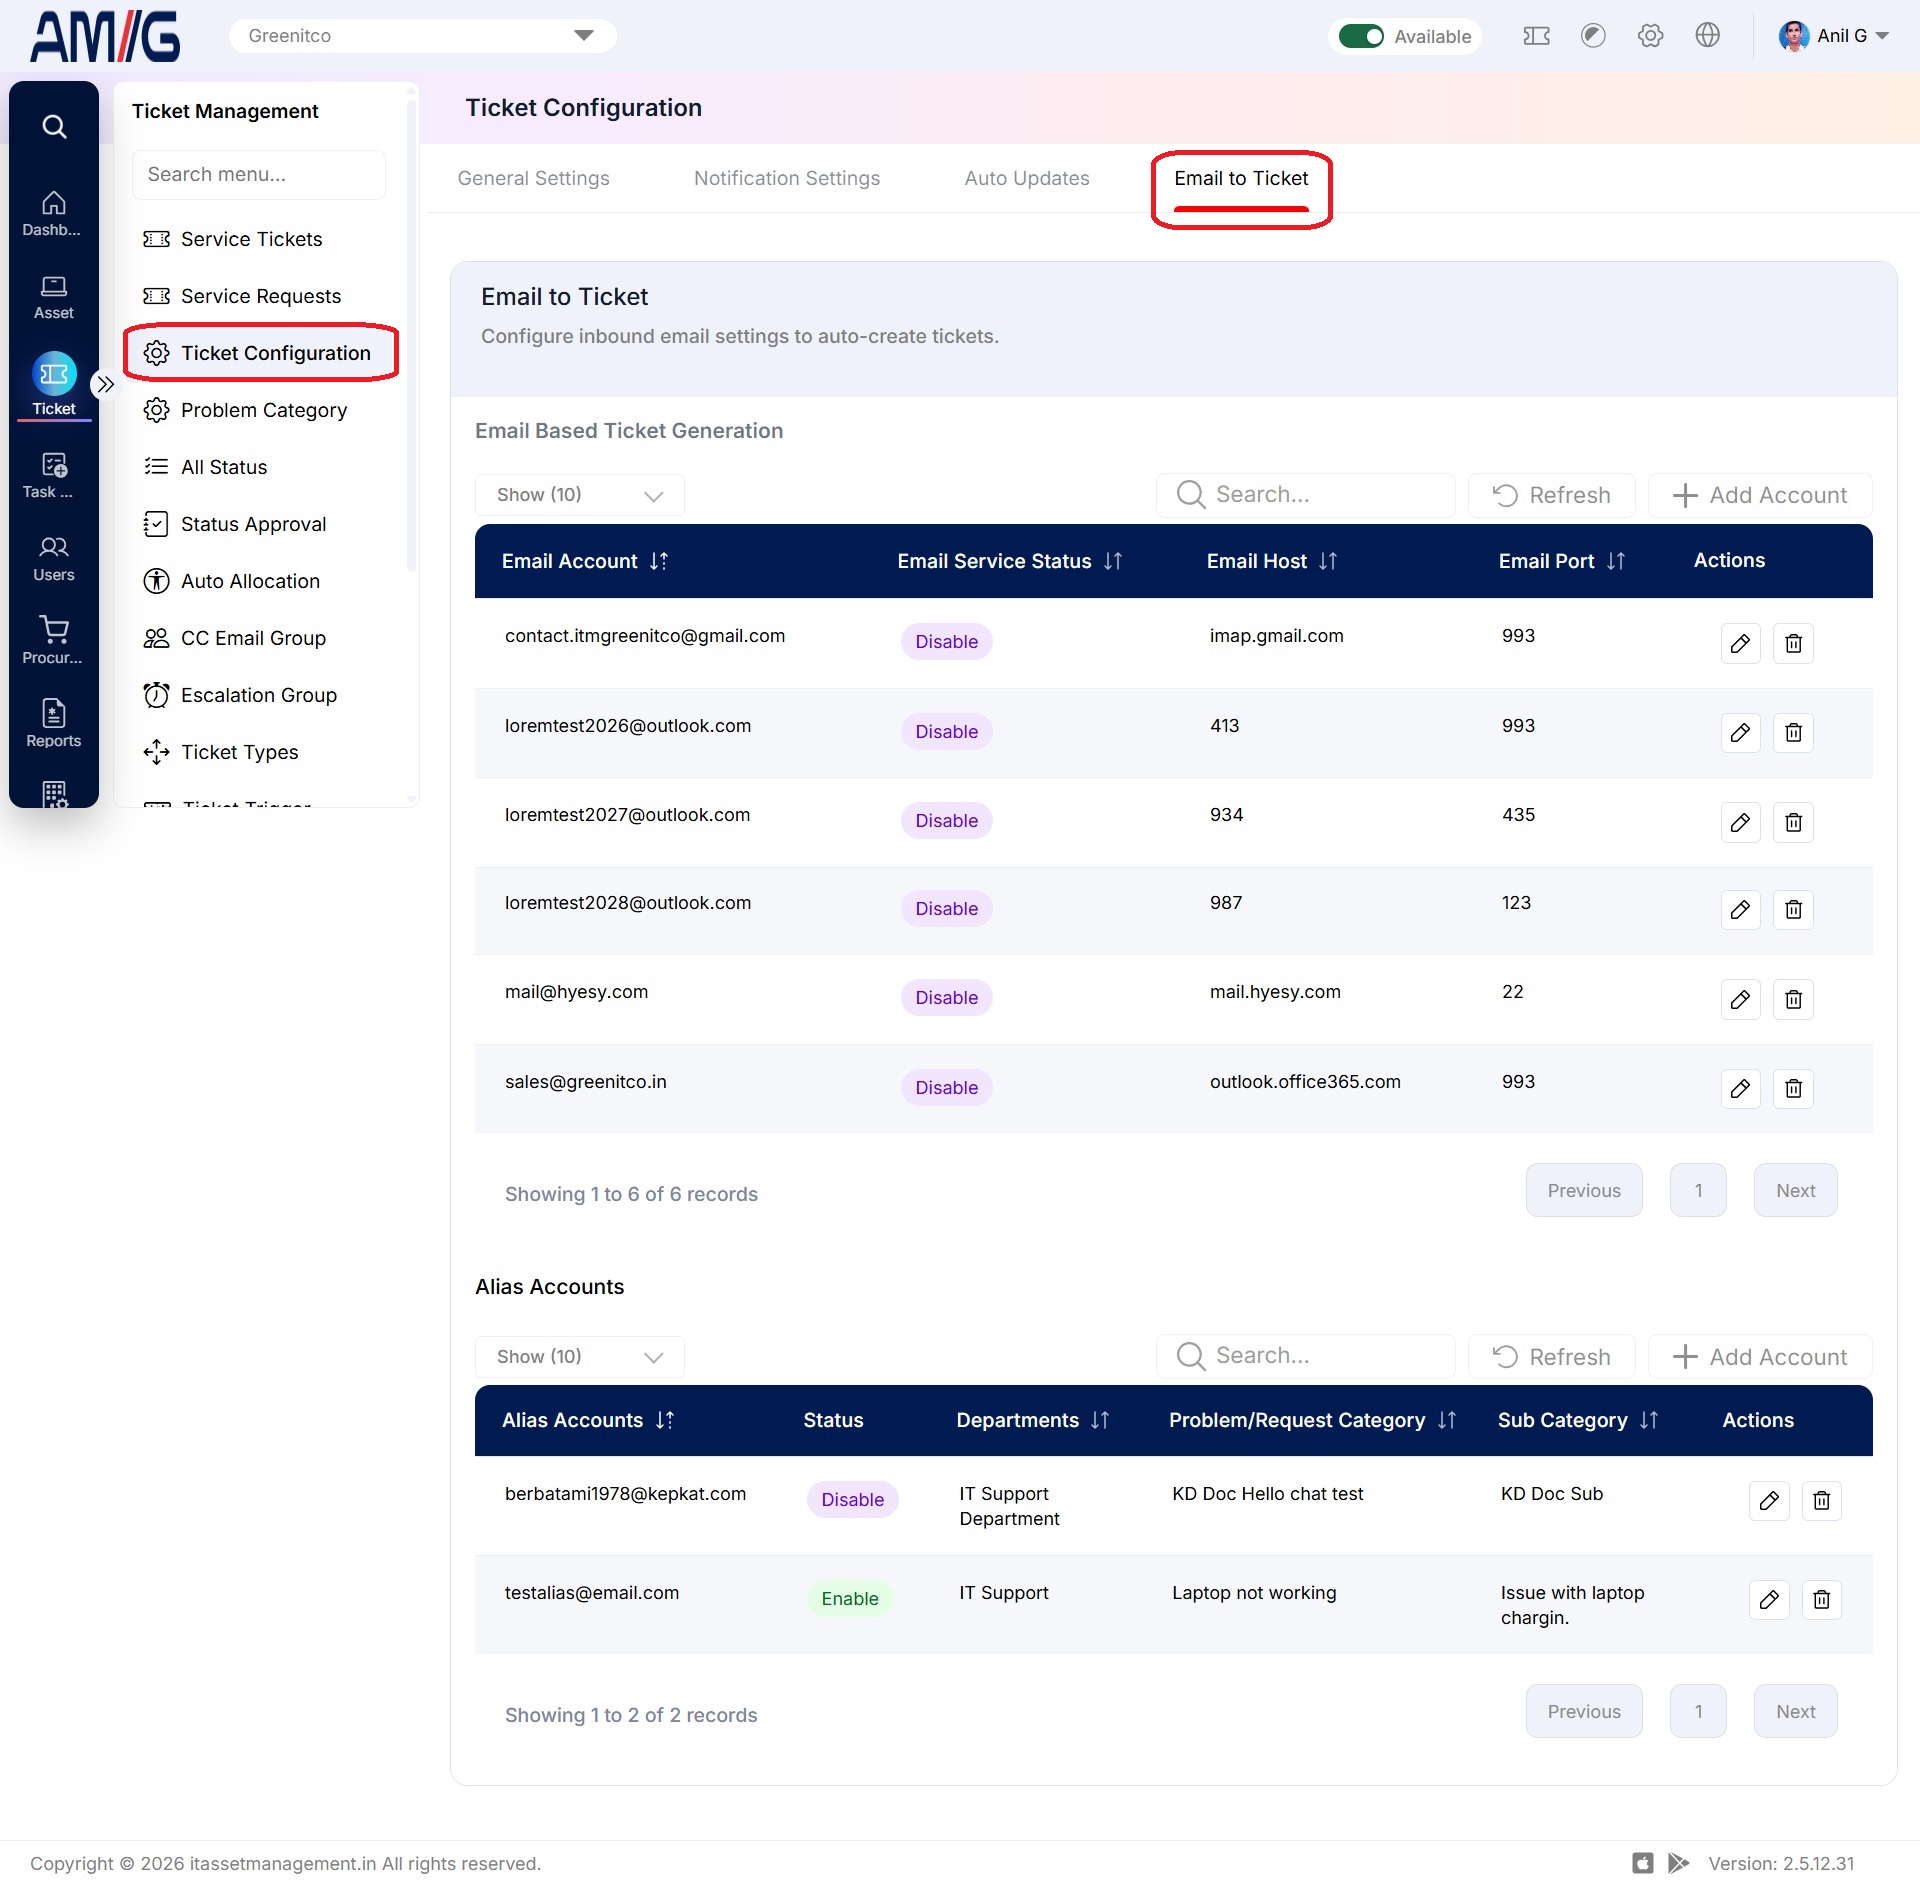Edit testalias@email.com alias account
This screenshot has width=1920, height=1885.
[x=1768, y=1600]
